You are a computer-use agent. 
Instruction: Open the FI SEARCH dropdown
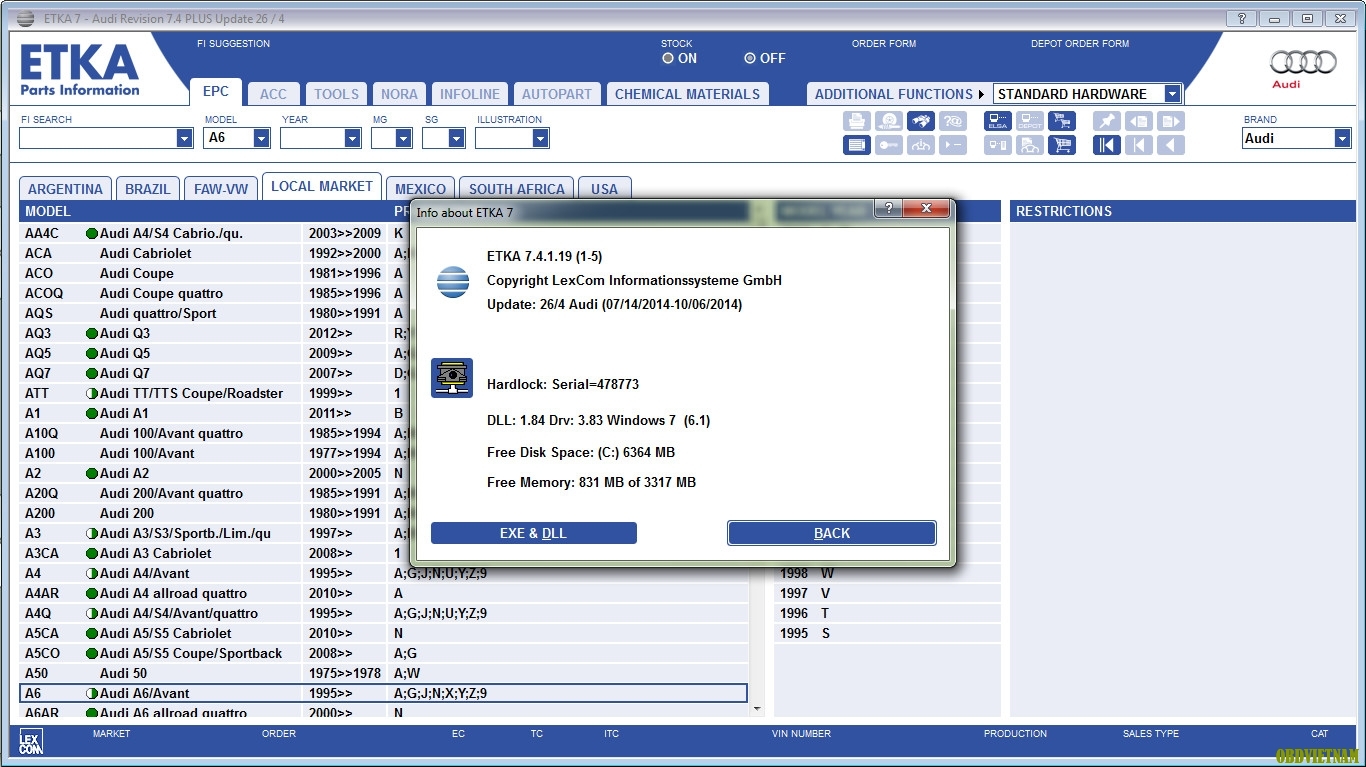click(184, 139)
